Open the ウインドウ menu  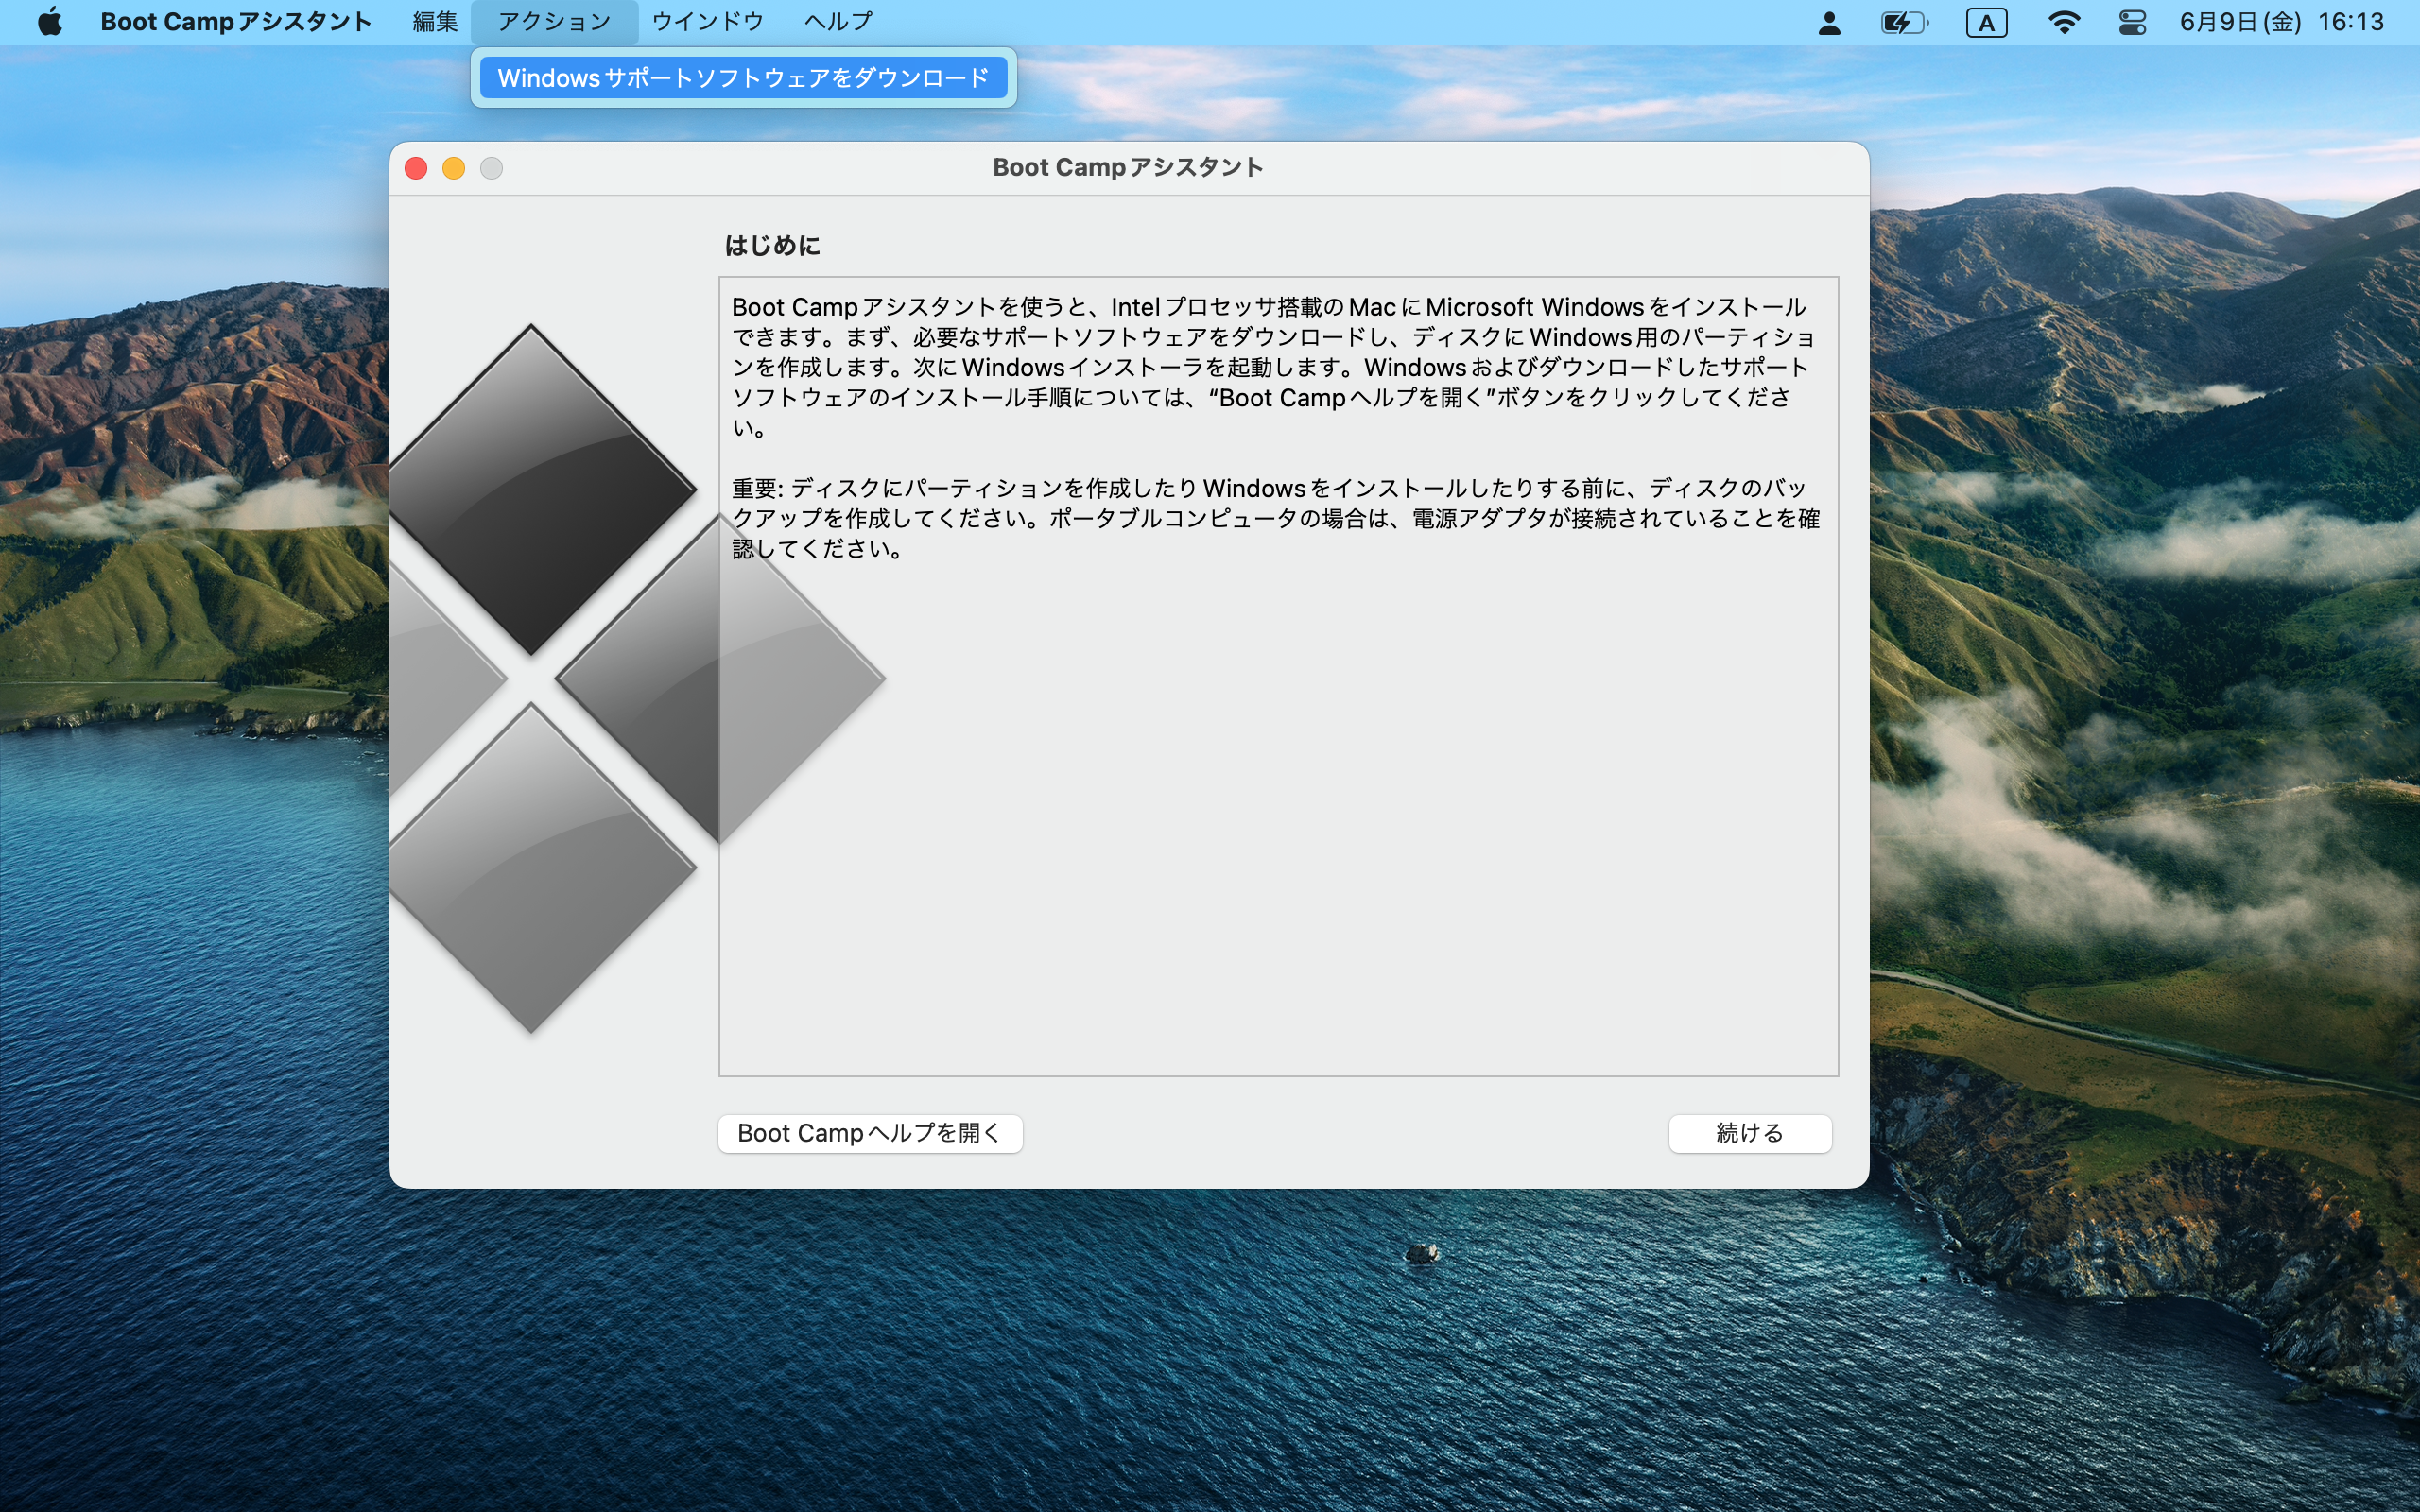pyautogui.click(x=707, y=22)
